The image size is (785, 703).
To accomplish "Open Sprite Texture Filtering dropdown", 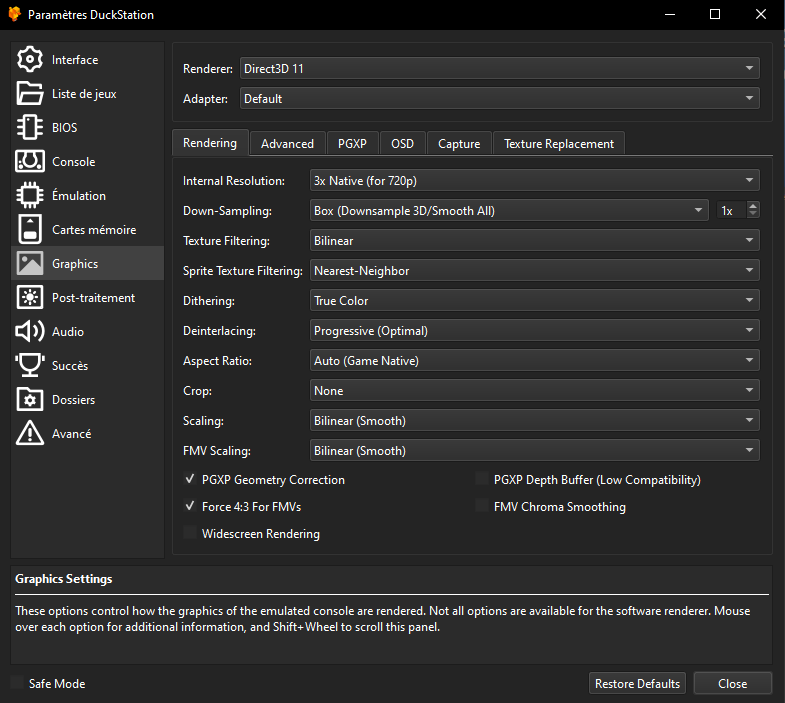I will pos(535,271).
